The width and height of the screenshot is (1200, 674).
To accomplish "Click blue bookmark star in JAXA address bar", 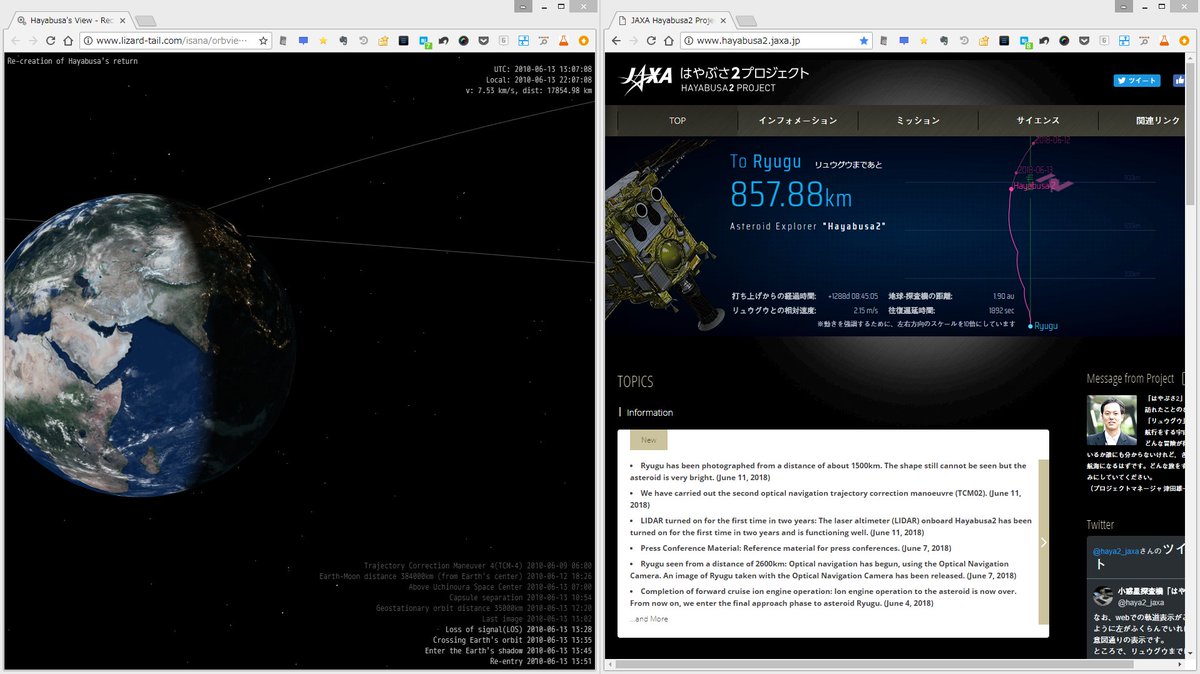I will click(864, 41).
